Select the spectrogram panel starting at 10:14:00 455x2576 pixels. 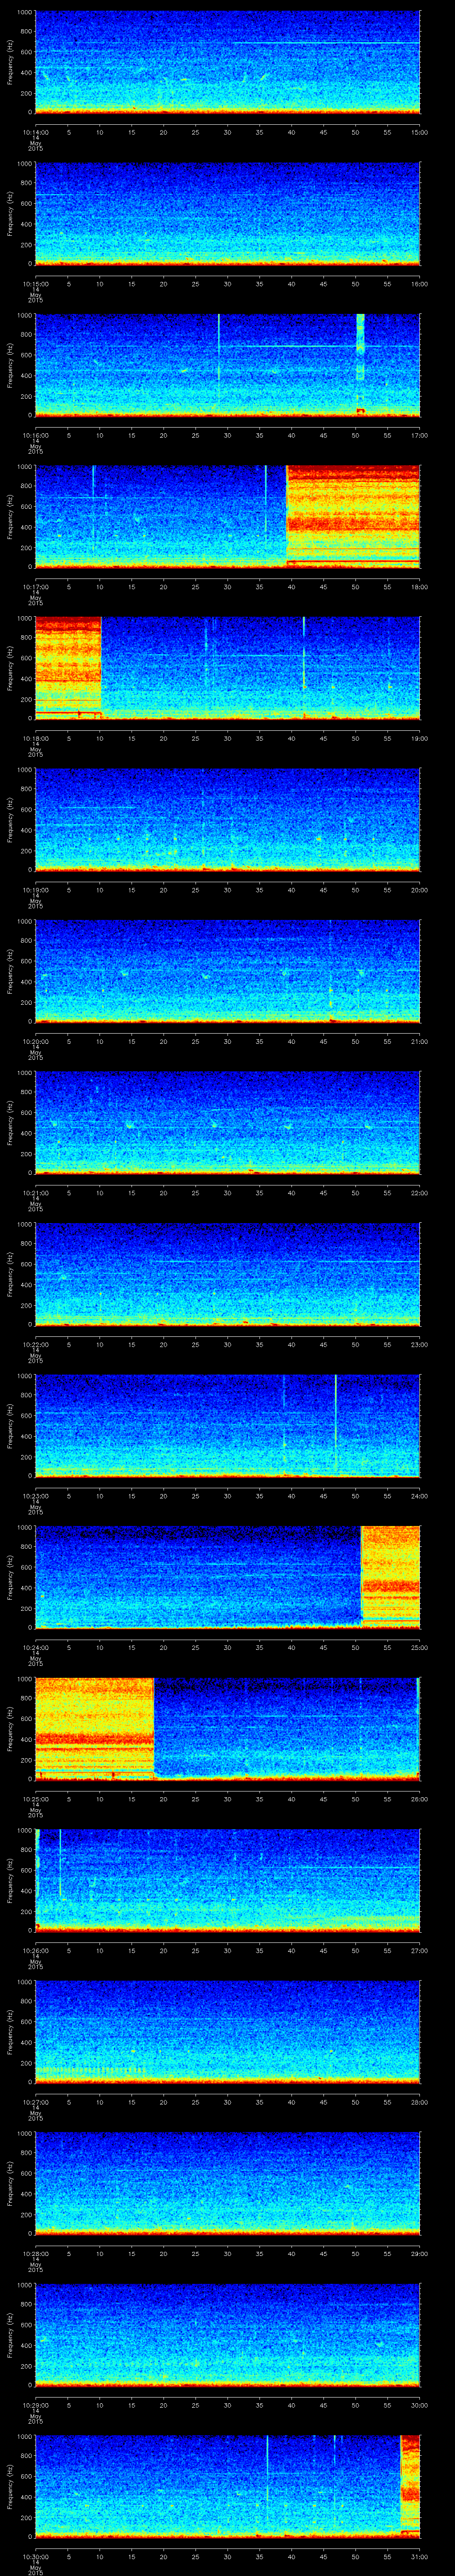pos(227,62)
